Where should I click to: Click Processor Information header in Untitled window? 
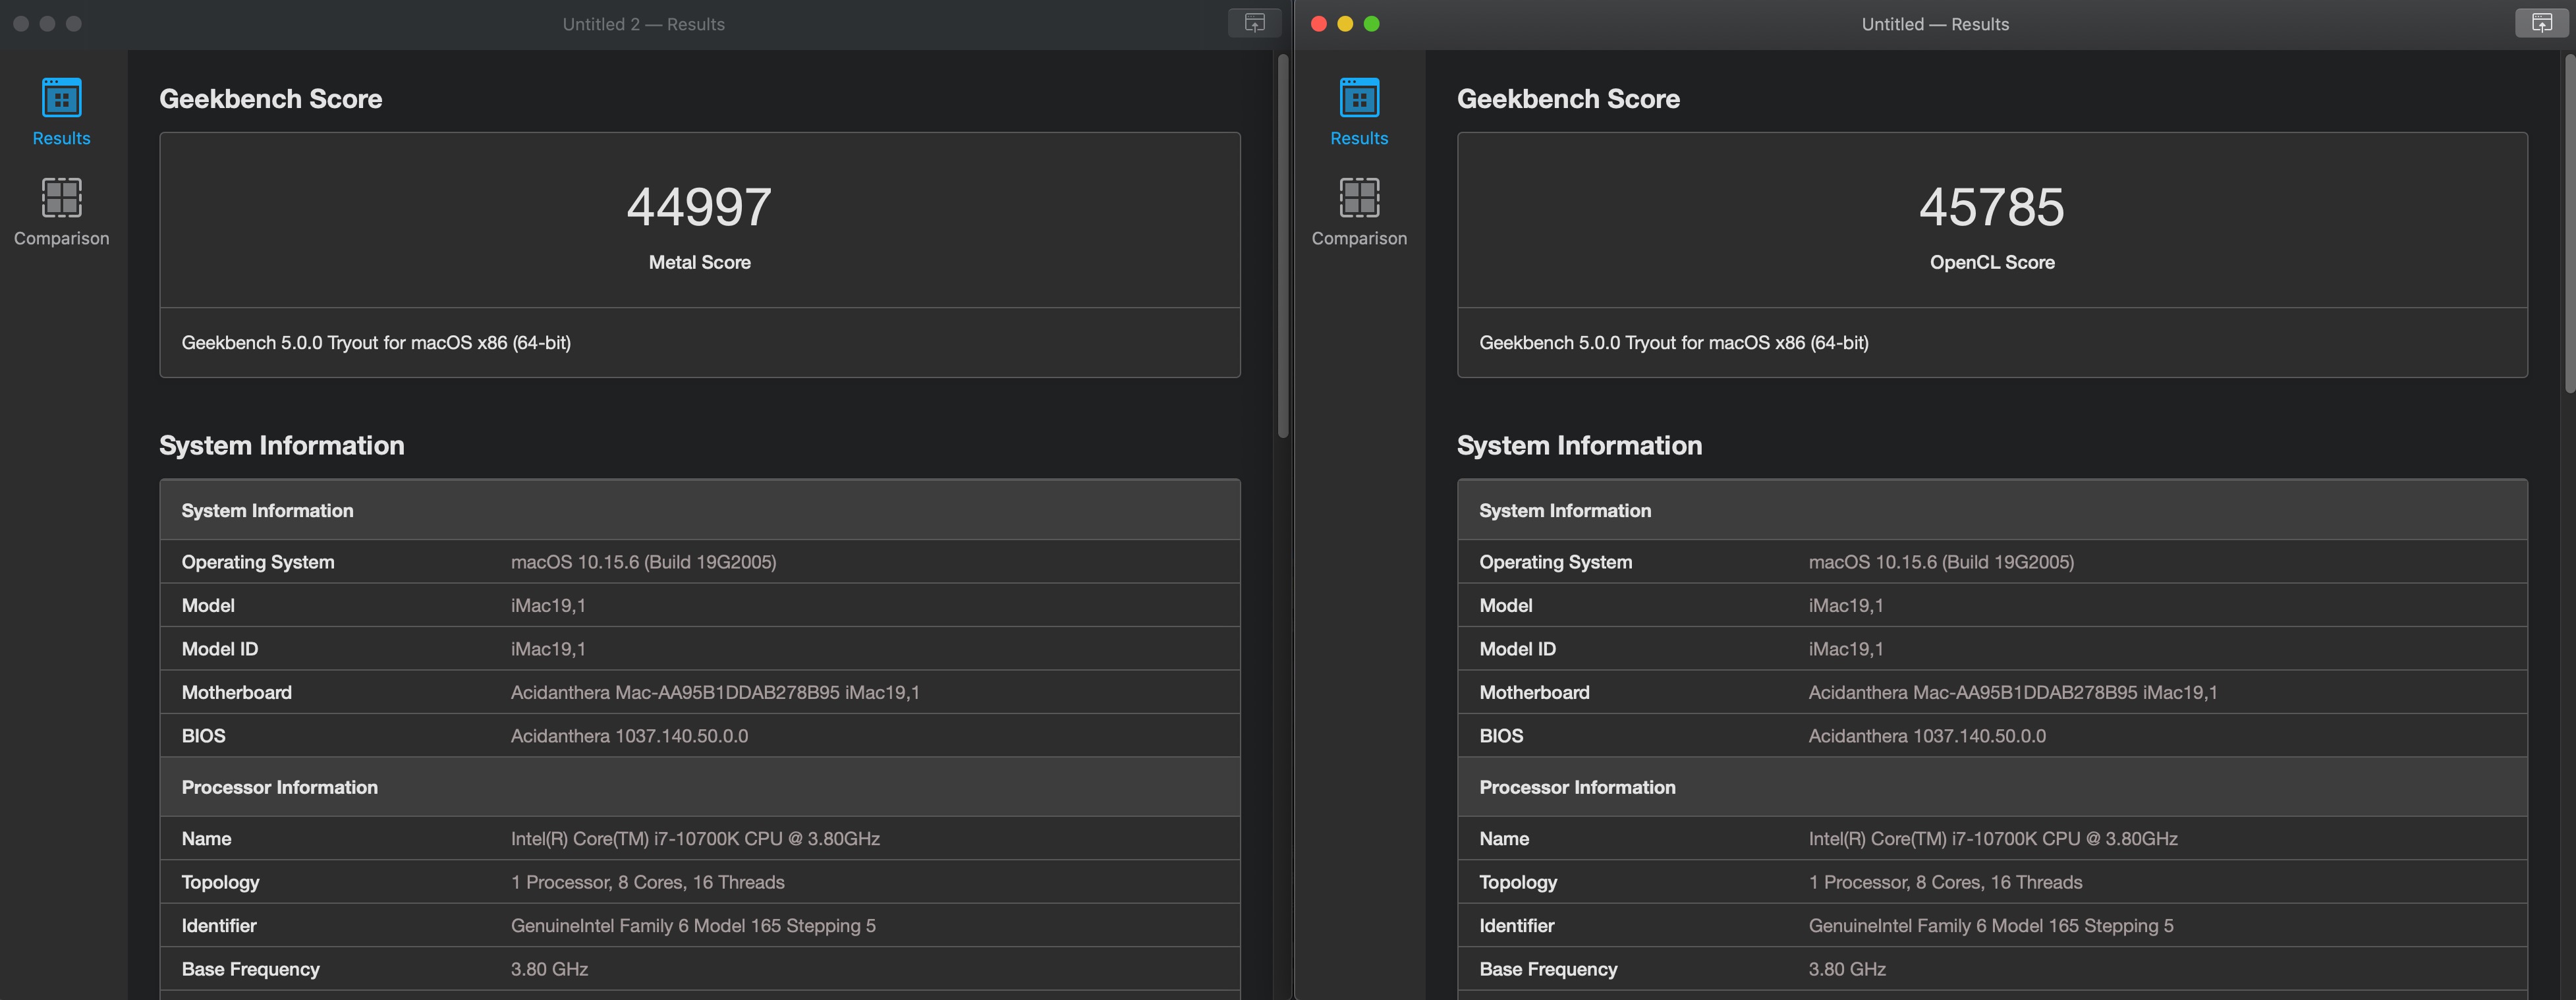pos(1577,787)
